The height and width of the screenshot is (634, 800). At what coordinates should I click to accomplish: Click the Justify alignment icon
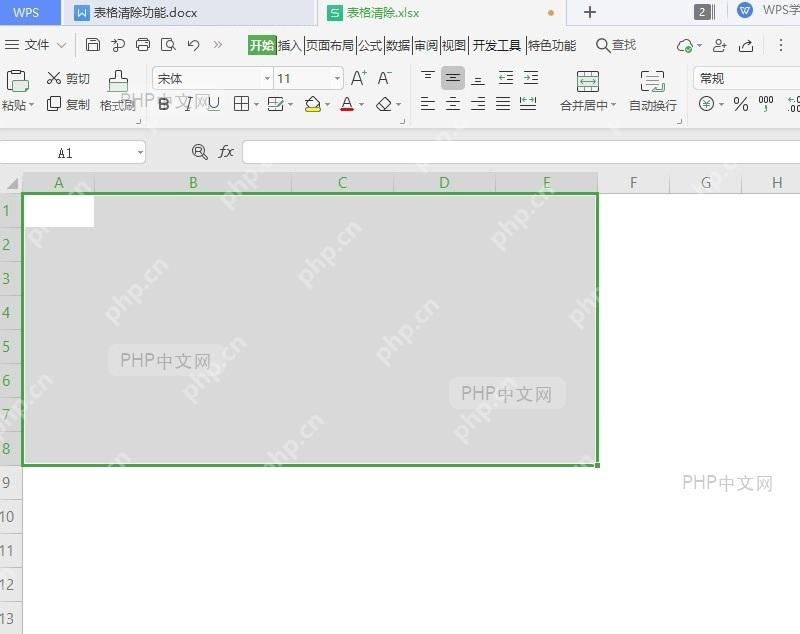point(503,104)
